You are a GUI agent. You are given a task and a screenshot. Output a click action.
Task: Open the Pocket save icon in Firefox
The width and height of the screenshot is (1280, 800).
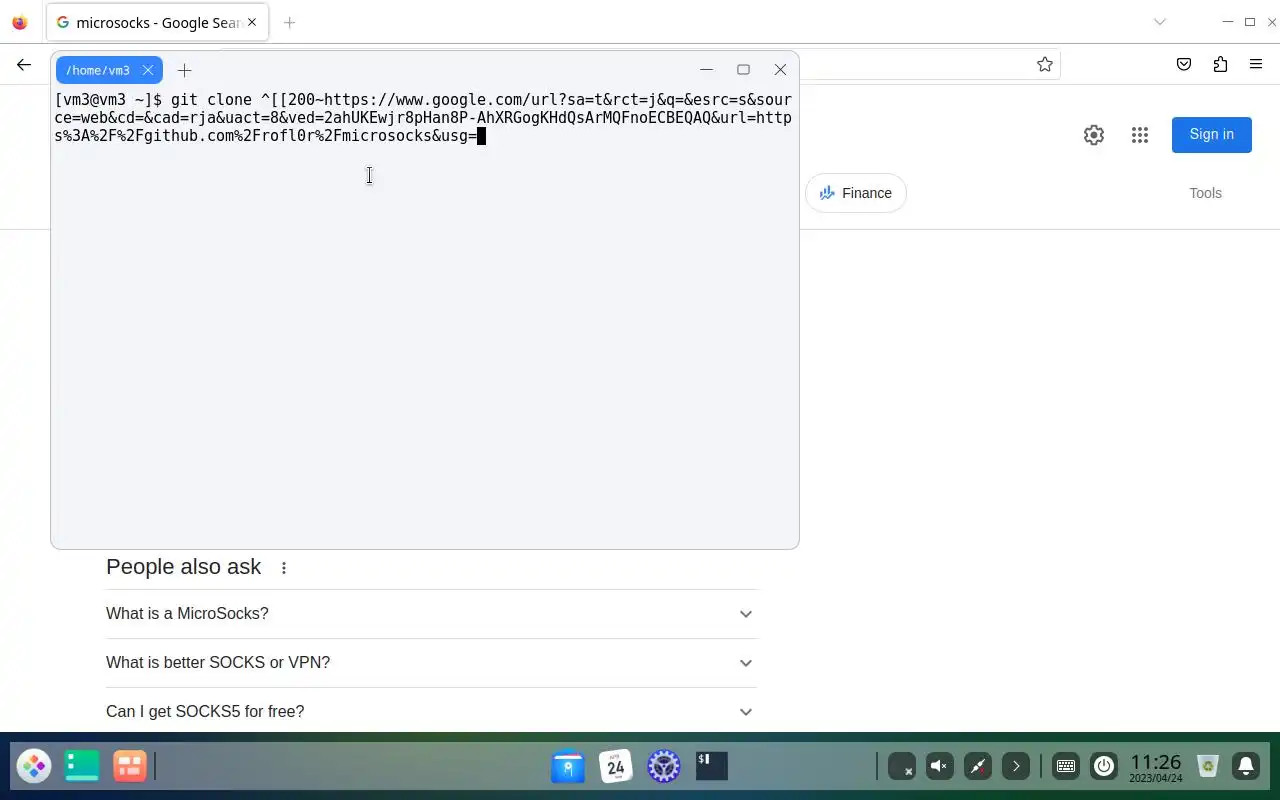coord(1184,64)
